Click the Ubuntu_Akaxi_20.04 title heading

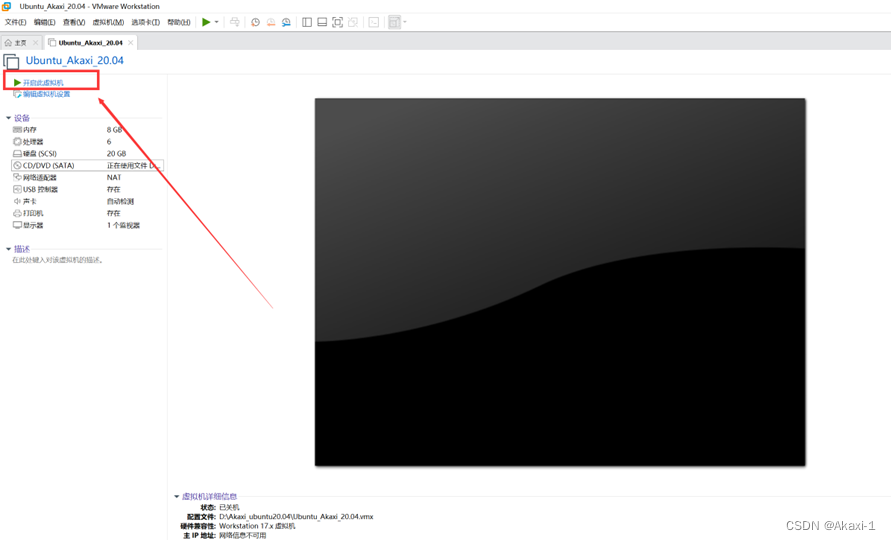point(74,60)
